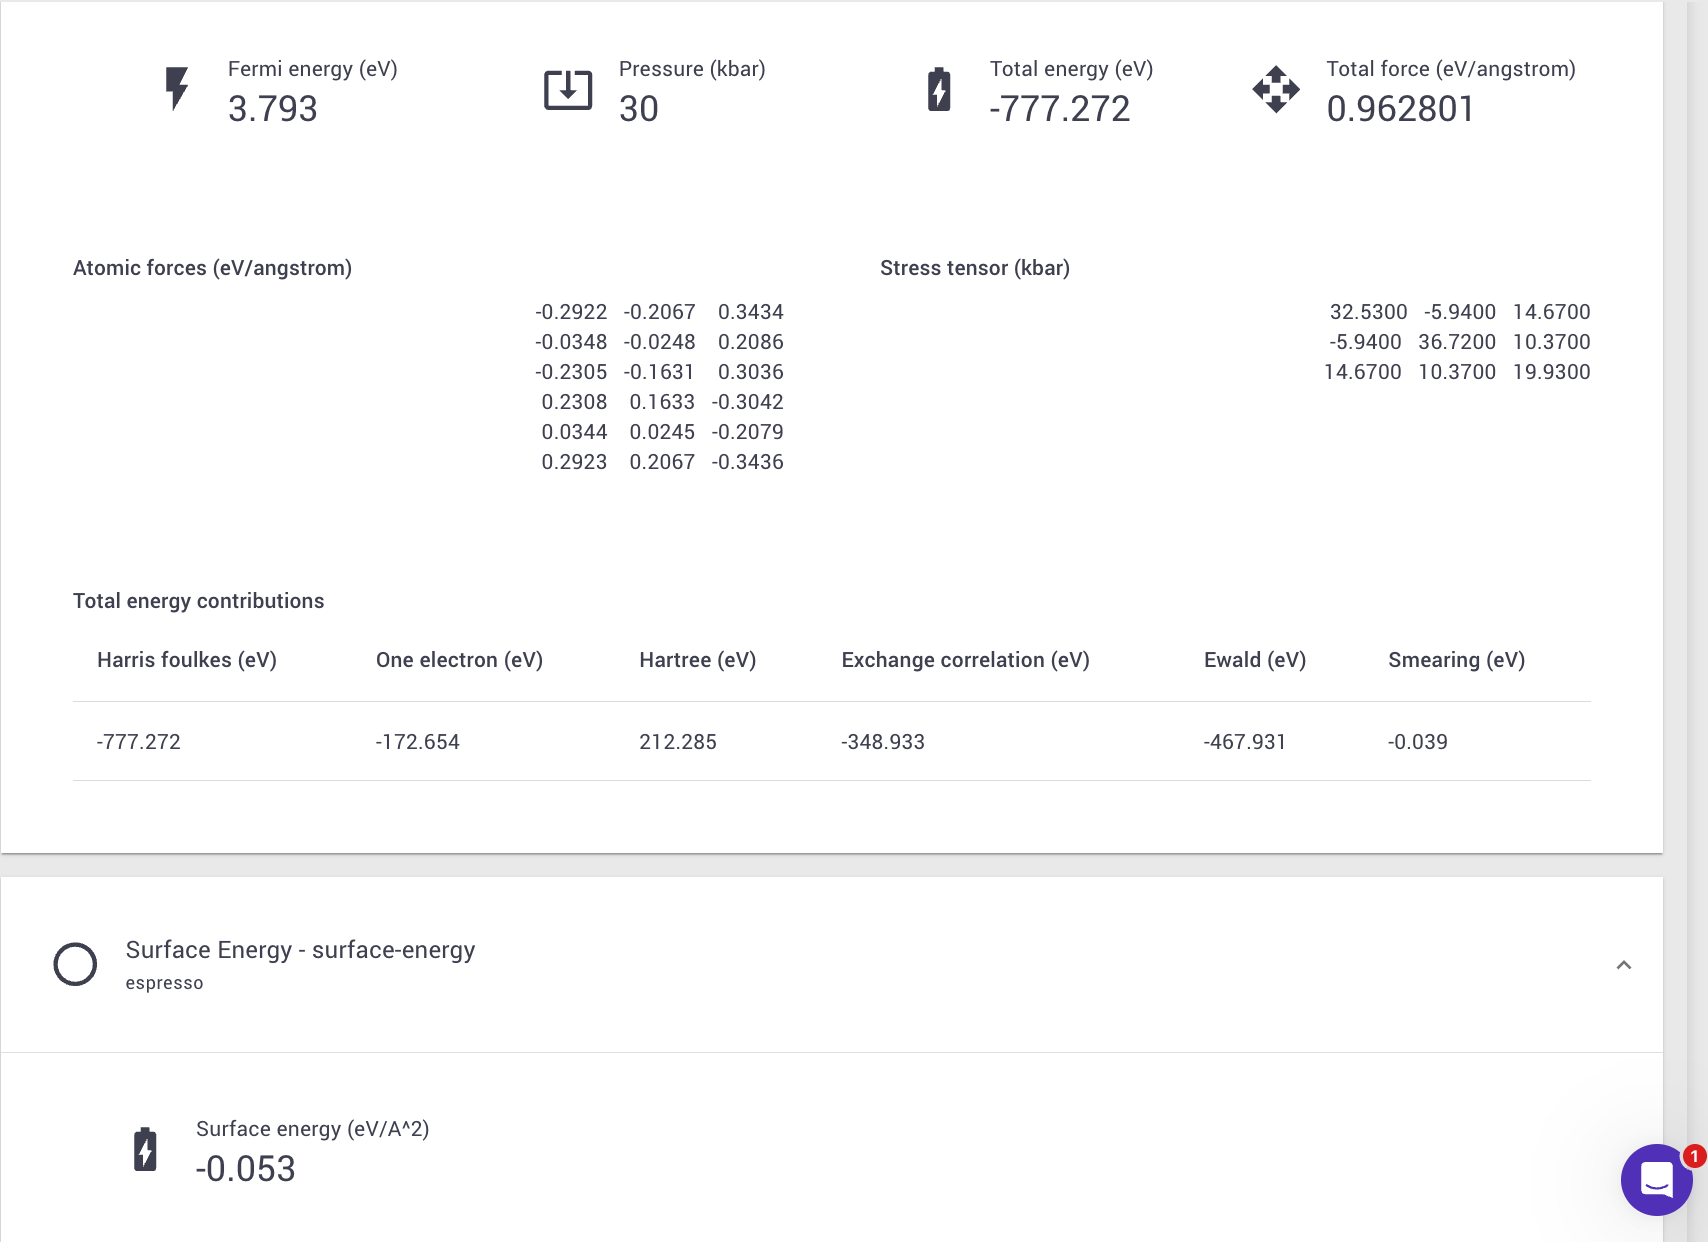The image size is (1708, 1242).
Task: Click the Fermi energy lightning bolt icon
Action: 177,88
